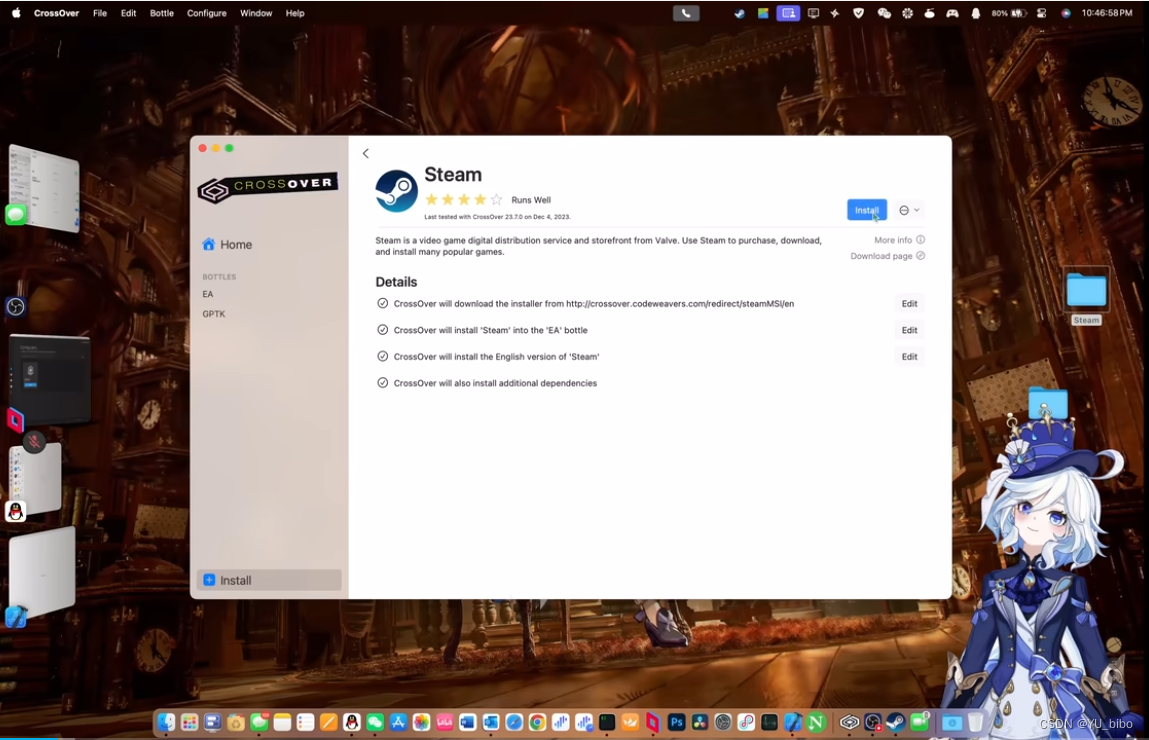
Task: Open the CrossOver menu
Action: pos(56,13)
